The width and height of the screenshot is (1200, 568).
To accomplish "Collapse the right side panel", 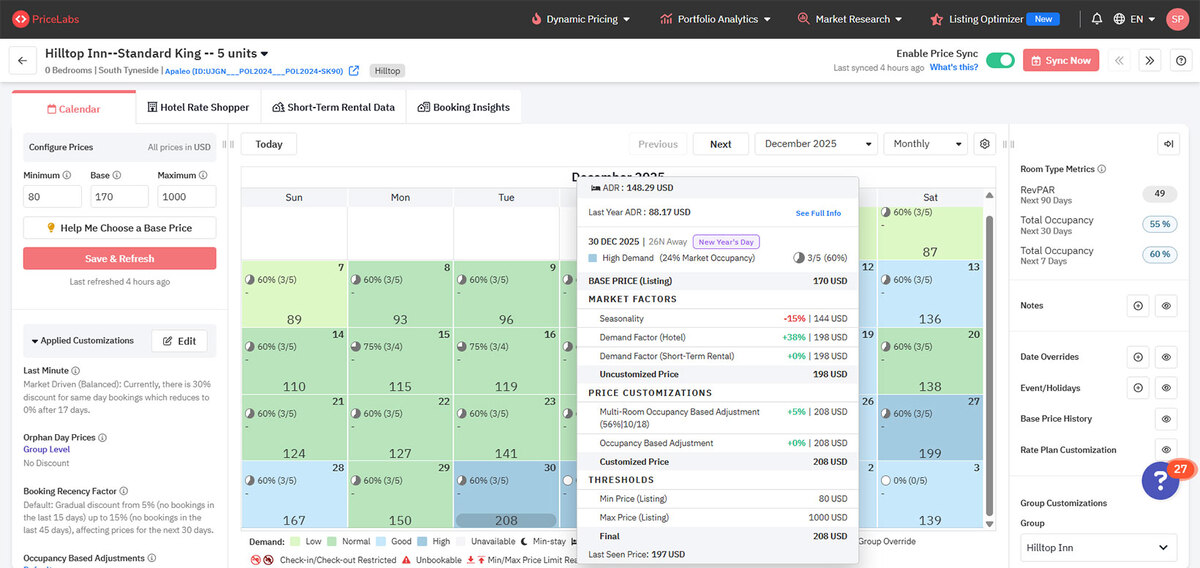I will (x=1167, y=144).
